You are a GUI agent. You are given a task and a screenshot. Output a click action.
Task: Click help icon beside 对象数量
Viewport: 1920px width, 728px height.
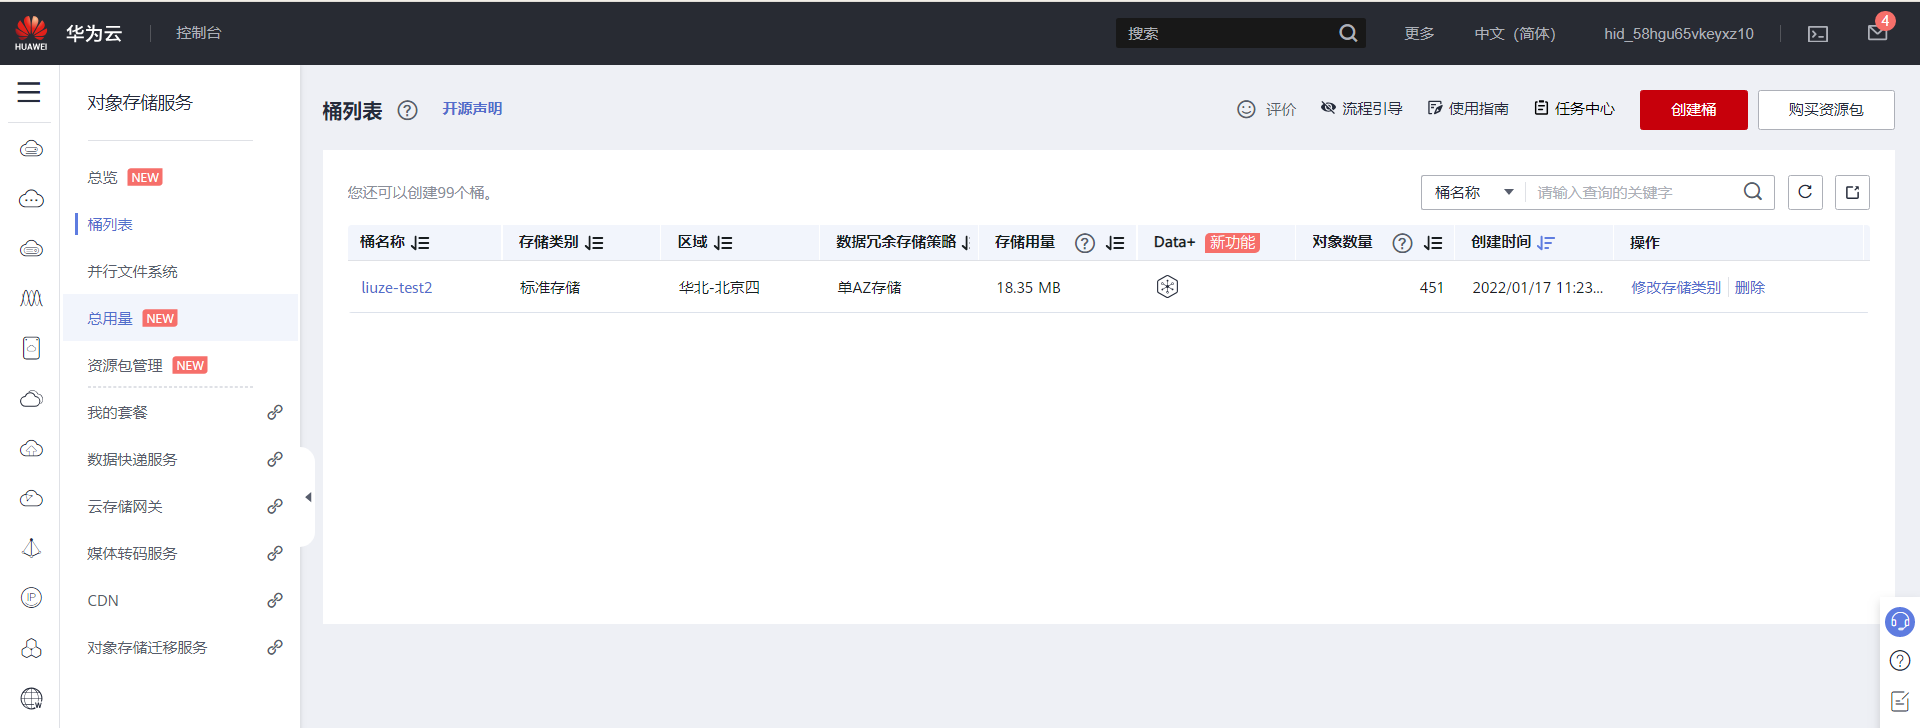(1402, 243)
